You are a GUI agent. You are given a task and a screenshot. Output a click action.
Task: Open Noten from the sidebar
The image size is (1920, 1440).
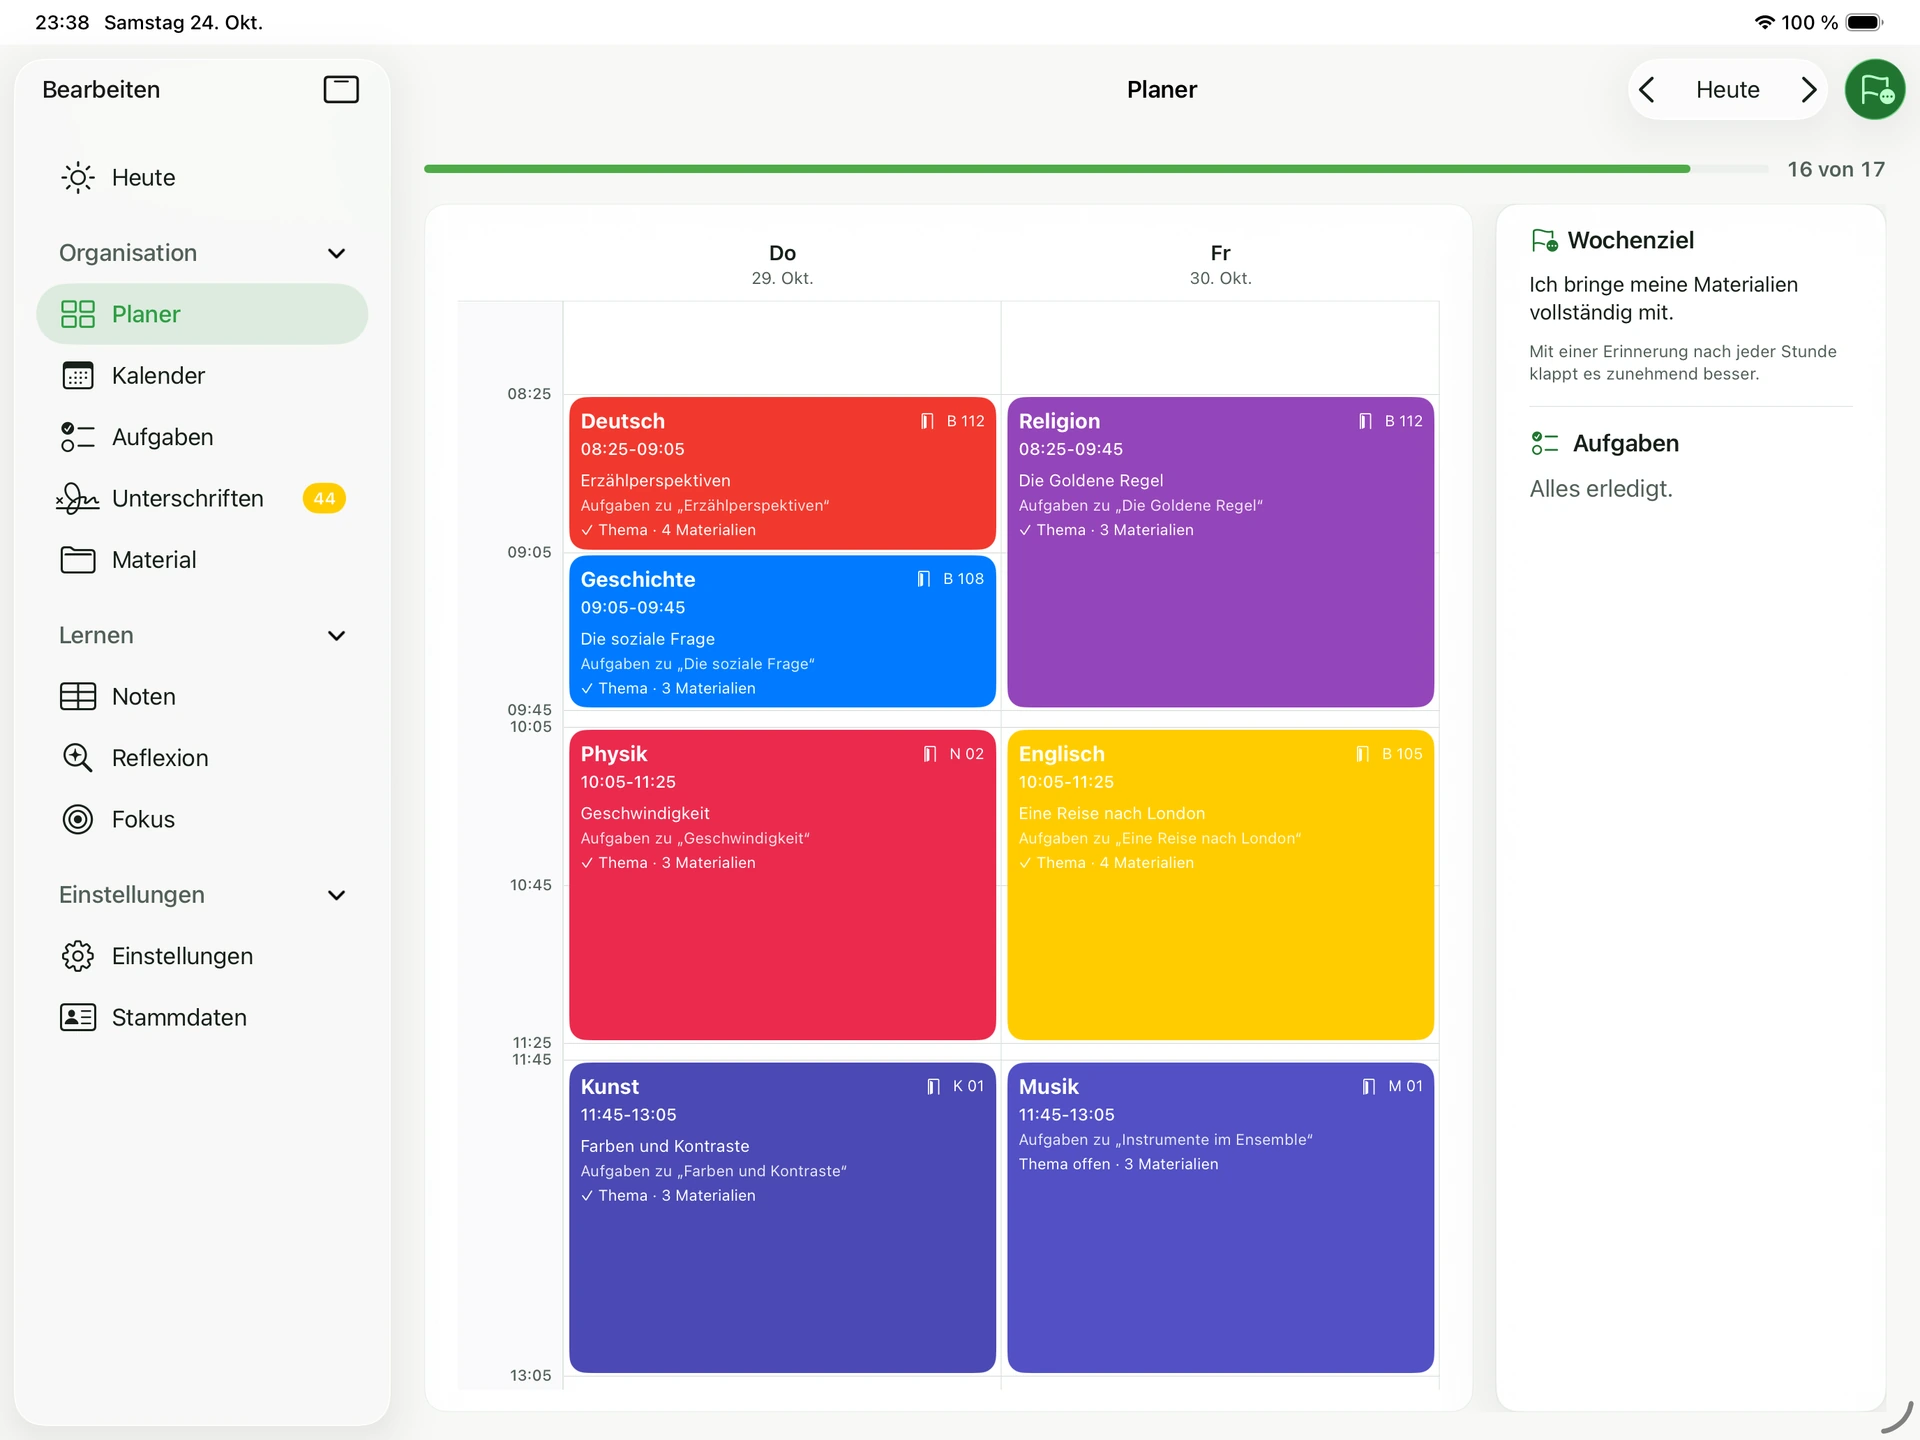(202, 697)
